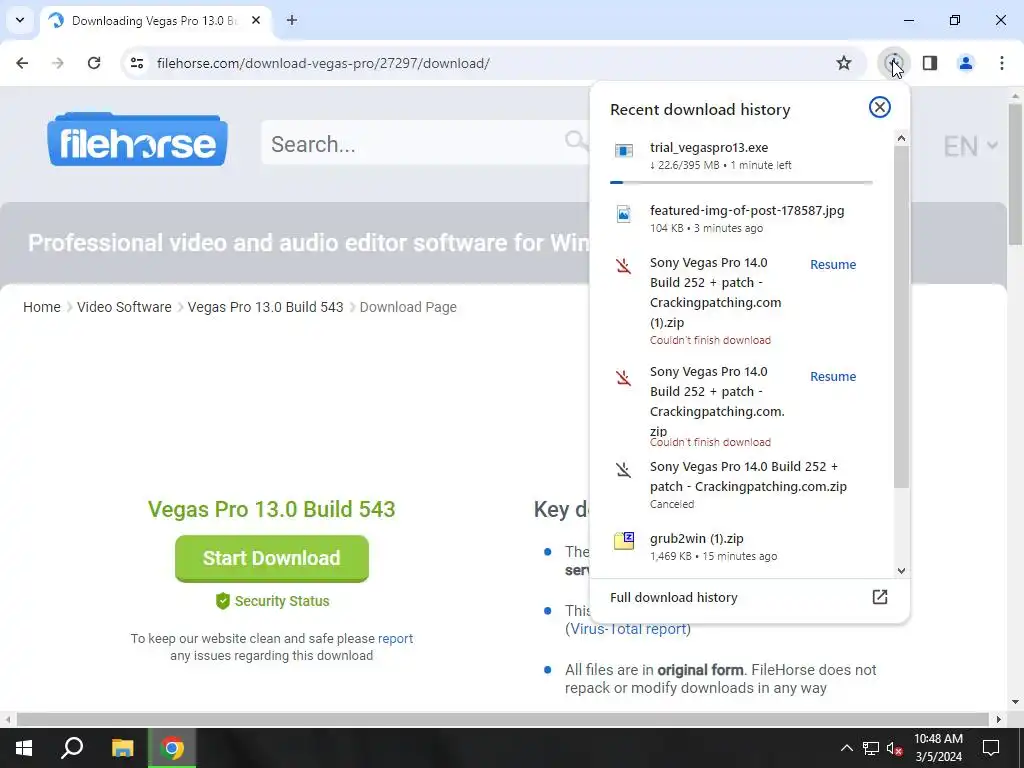Open the EN language dropdown
The width and height of the screenshot is (1024, 768).
pyautogui.click(x=970, y=146)
